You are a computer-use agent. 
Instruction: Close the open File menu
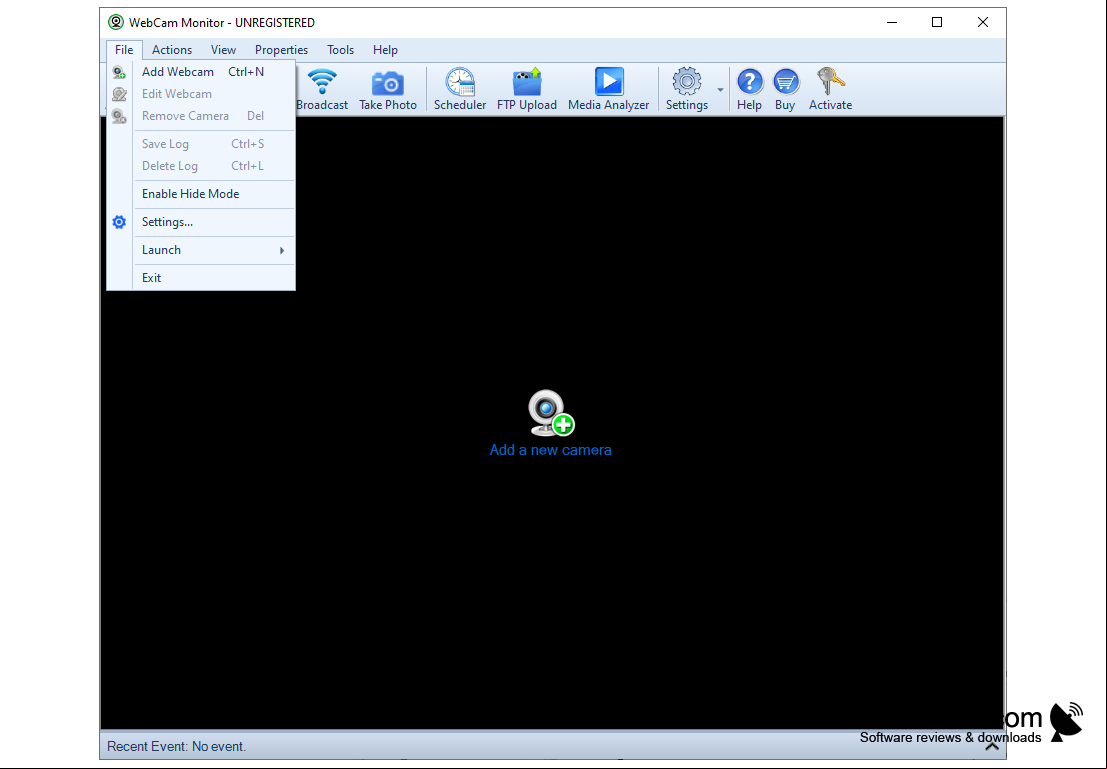point(124,49)
